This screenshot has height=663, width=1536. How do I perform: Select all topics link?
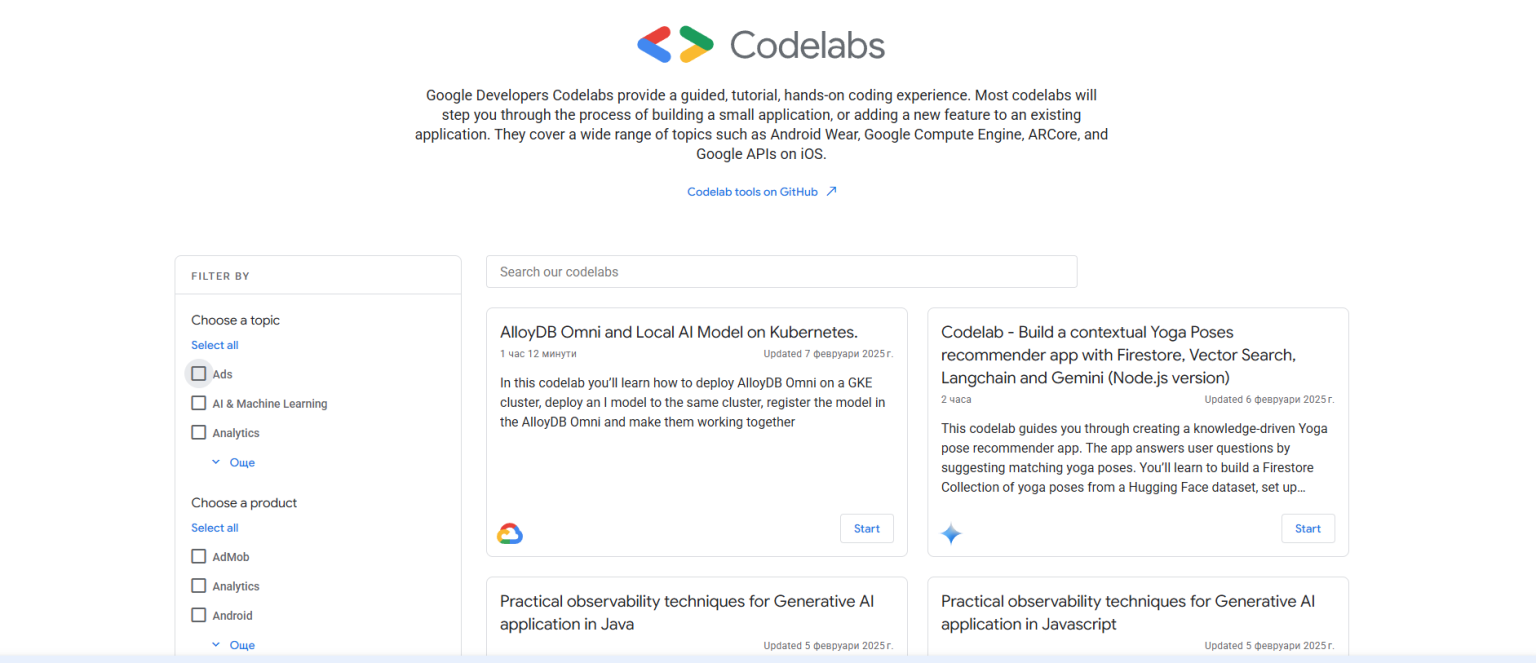point(215,345)
